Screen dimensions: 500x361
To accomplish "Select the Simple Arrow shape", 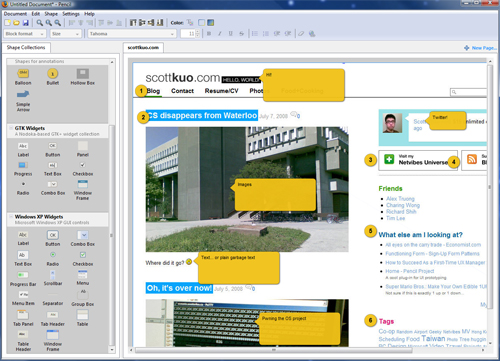I will (23, 101).
